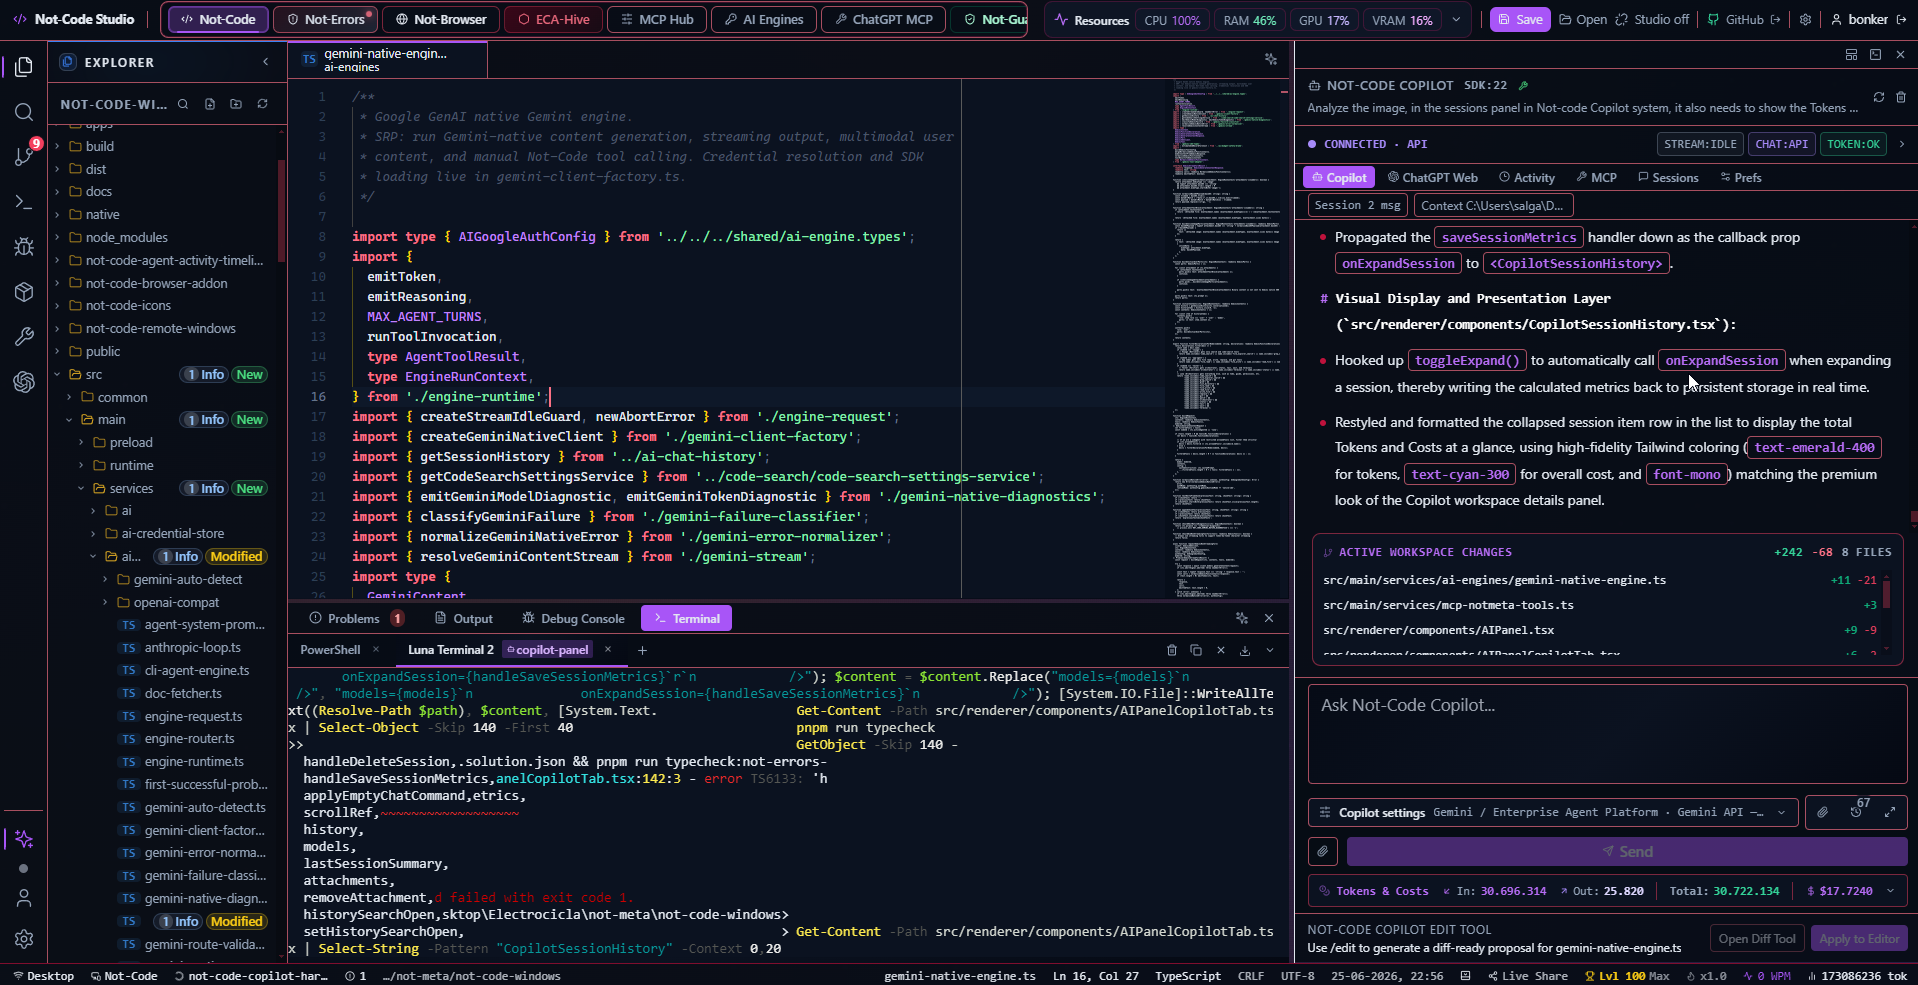The image size is (1918, 985).
Task: Expand the copilot input with fullscreen arrows
Action: 1890,812
